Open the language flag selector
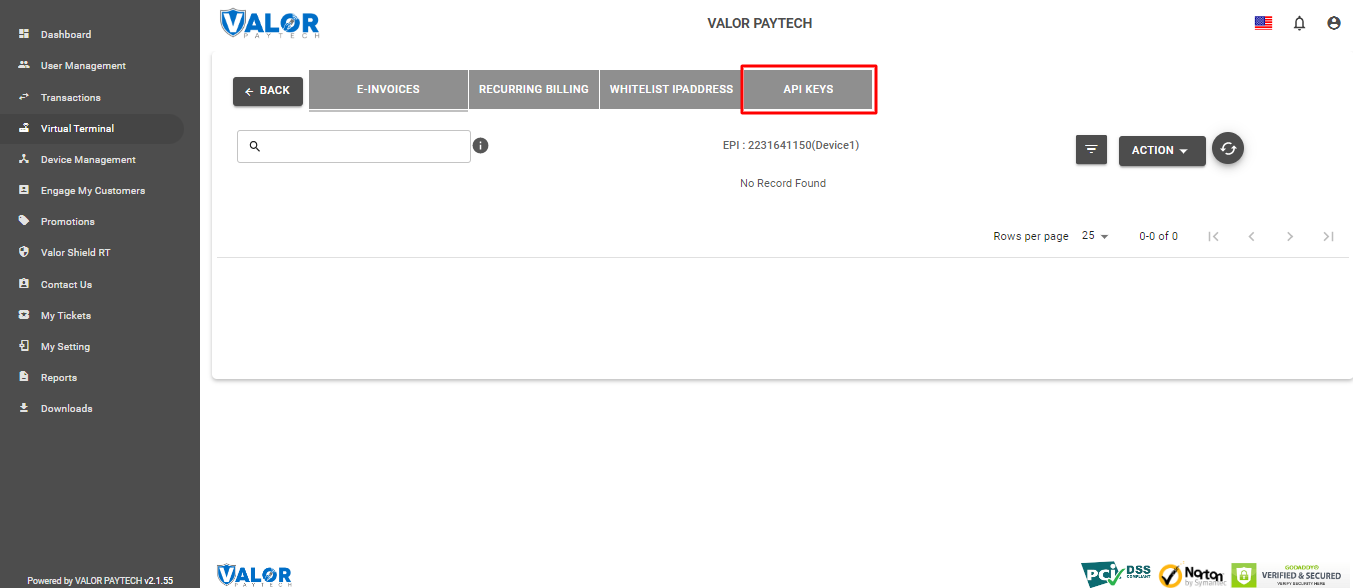1353x588 pixels. click(x=1263, y=23)
